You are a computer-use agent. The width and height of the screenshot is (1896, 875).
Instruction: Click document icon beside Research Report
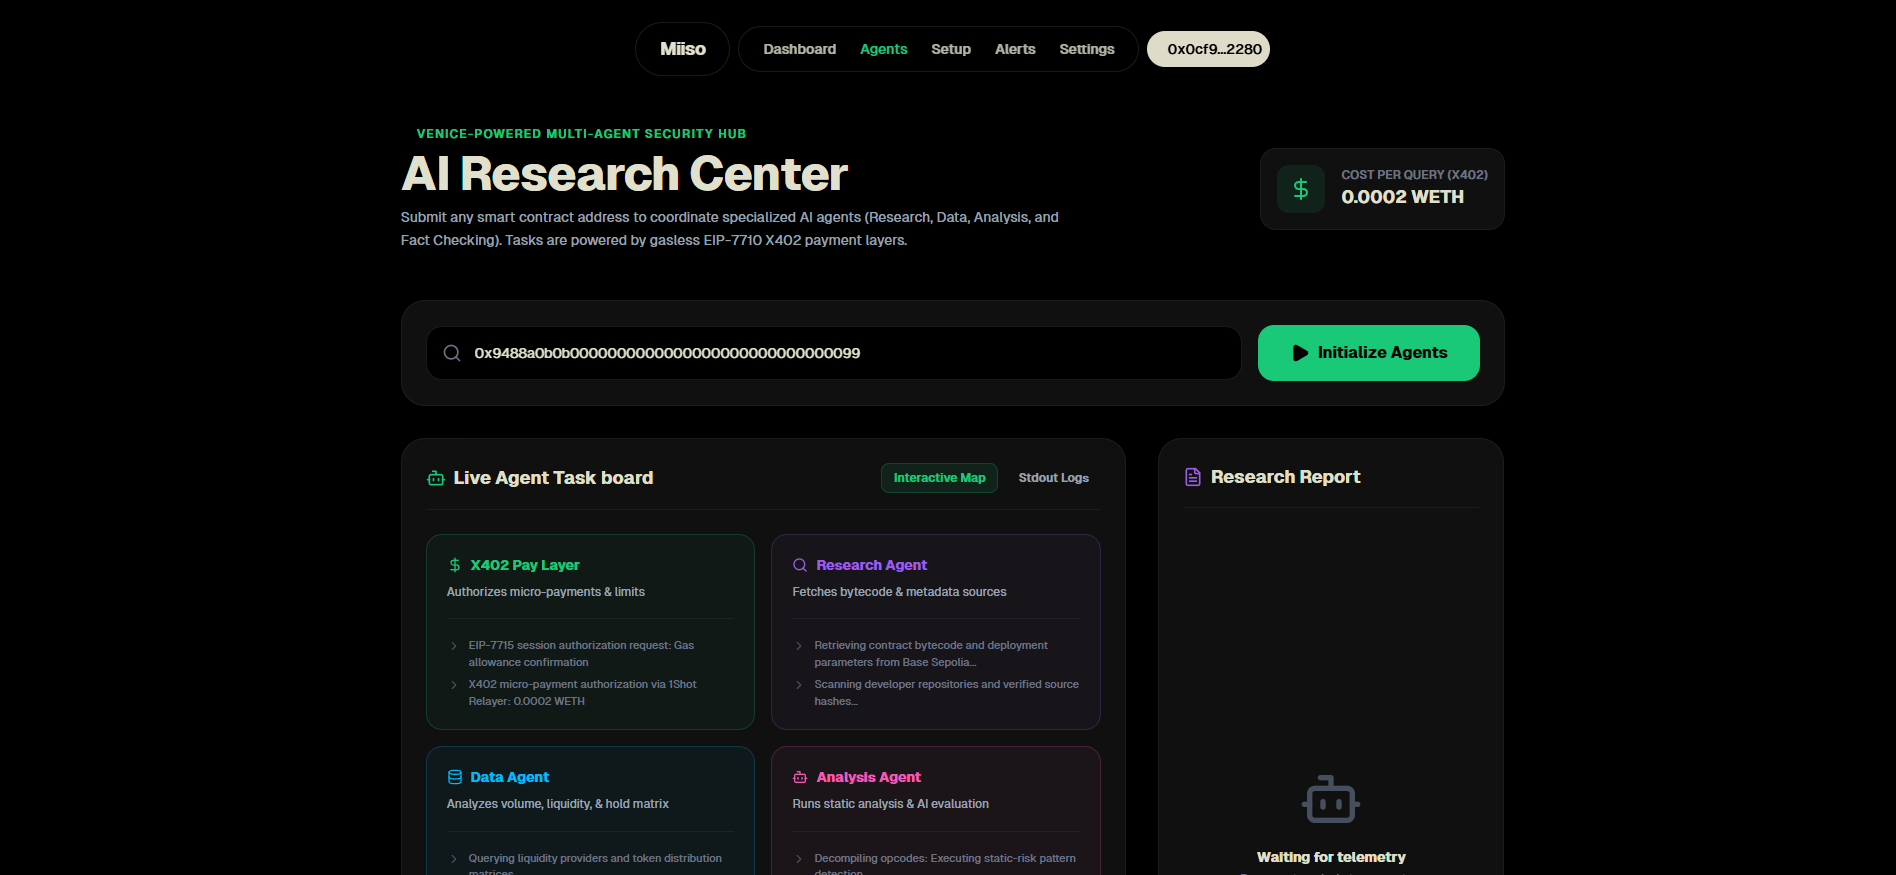1192,477
